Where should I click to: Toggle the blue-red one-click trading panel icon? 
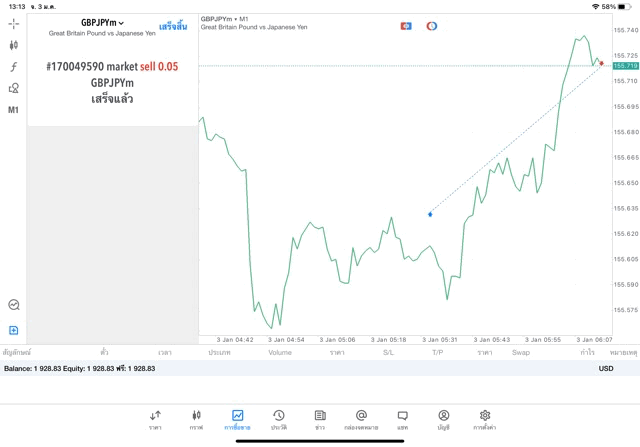[x=406, y=26]
